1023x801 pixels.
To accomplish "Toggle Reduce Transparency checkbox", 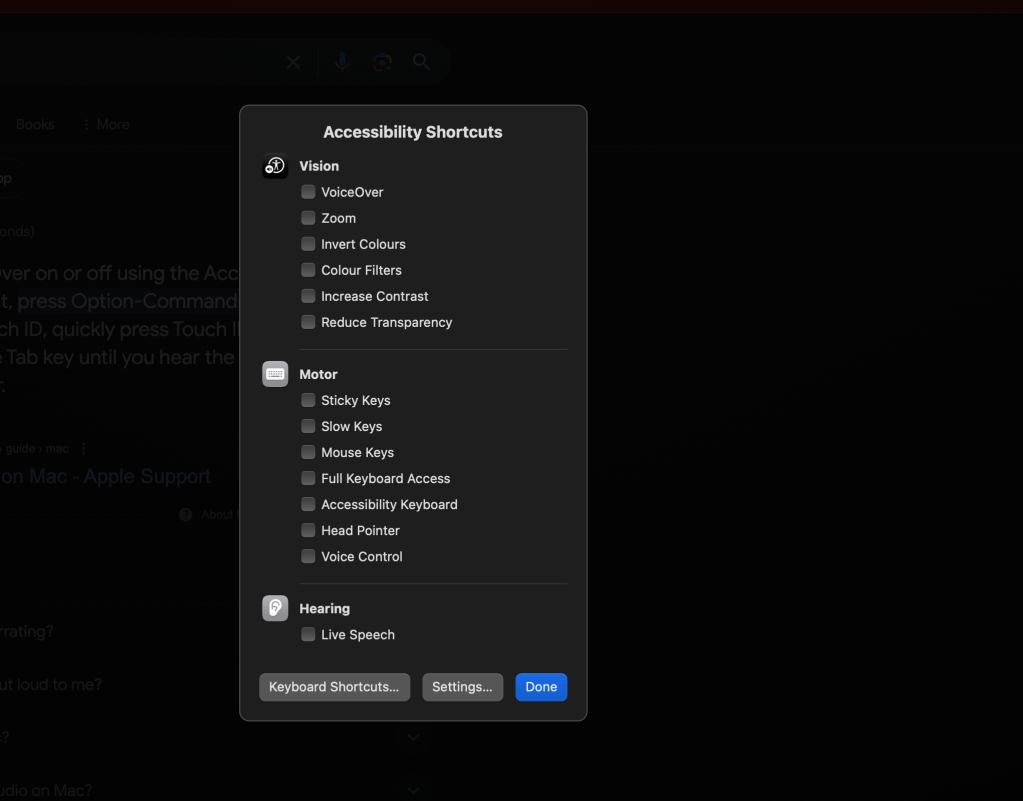I will (x=308, y=322).
